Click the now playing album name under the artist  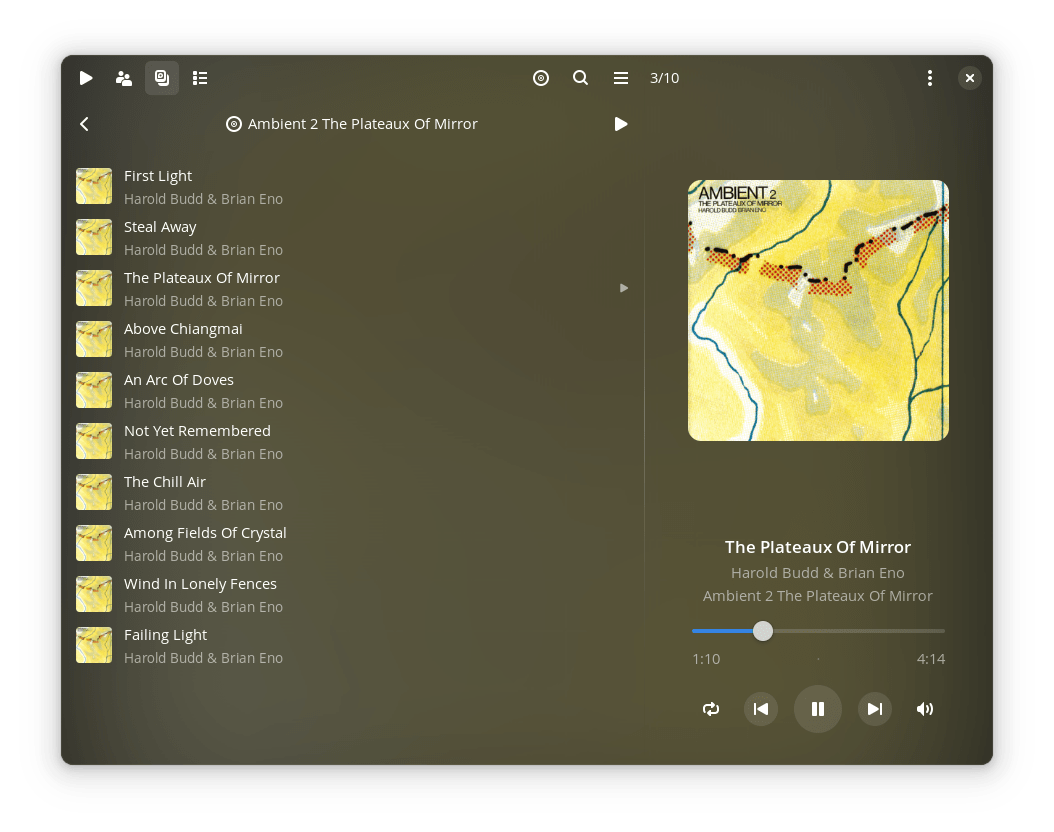(x=818, y=596)
